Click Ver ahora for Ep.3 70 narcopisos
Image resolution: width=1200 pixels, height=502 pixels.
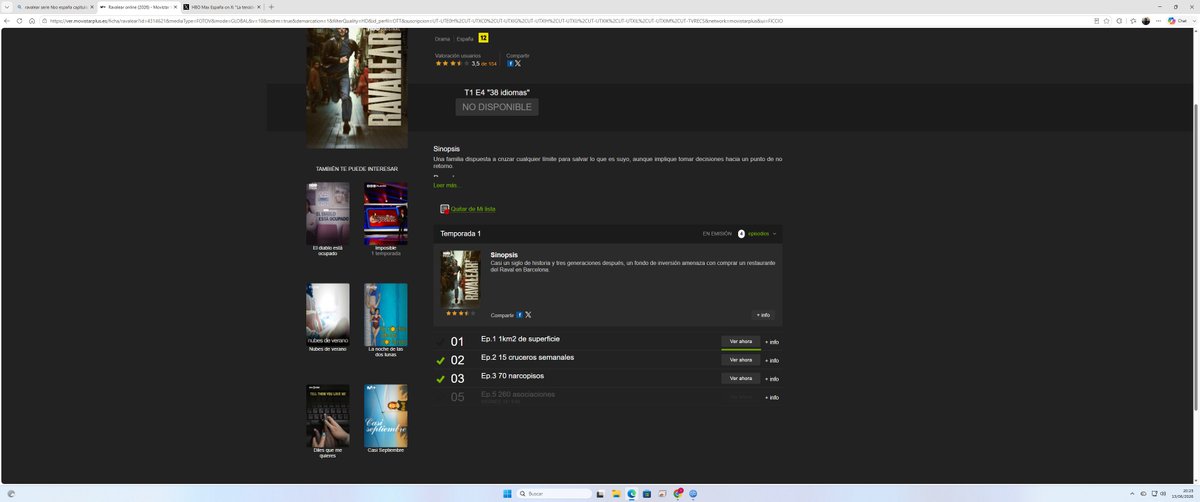741,379
